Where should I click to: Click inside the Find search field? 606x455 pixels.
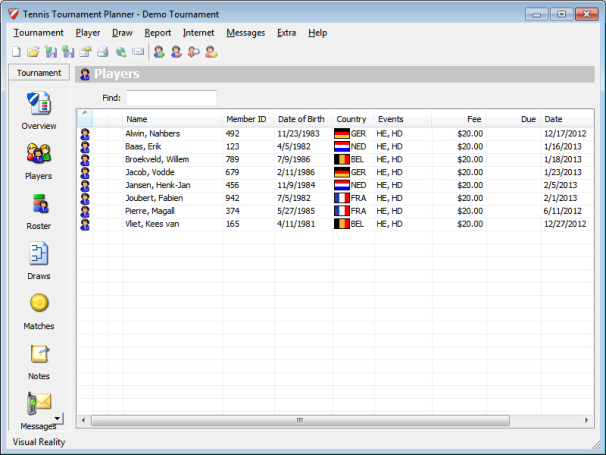pos(171,98)
